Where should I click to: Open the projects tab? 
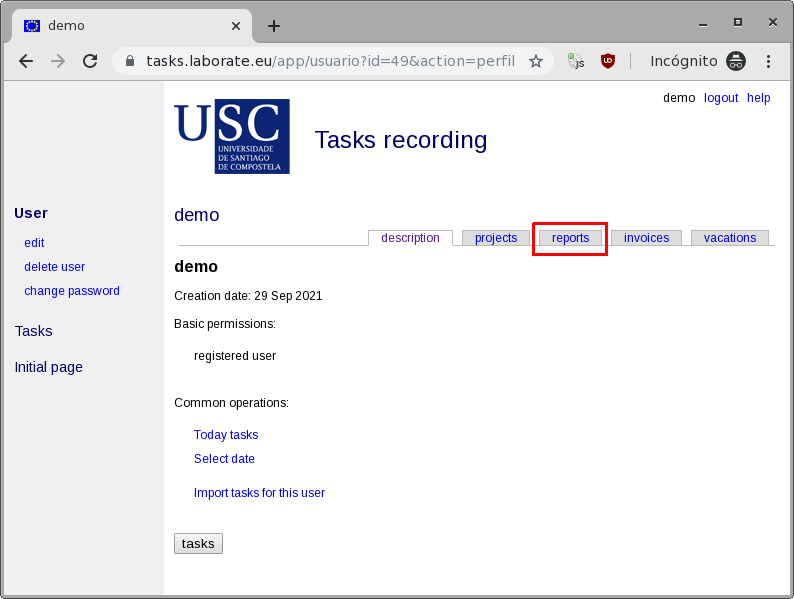496,238
